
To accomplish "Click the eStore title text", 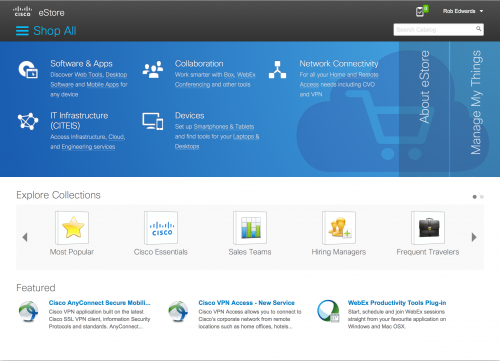I will (51, 13).
